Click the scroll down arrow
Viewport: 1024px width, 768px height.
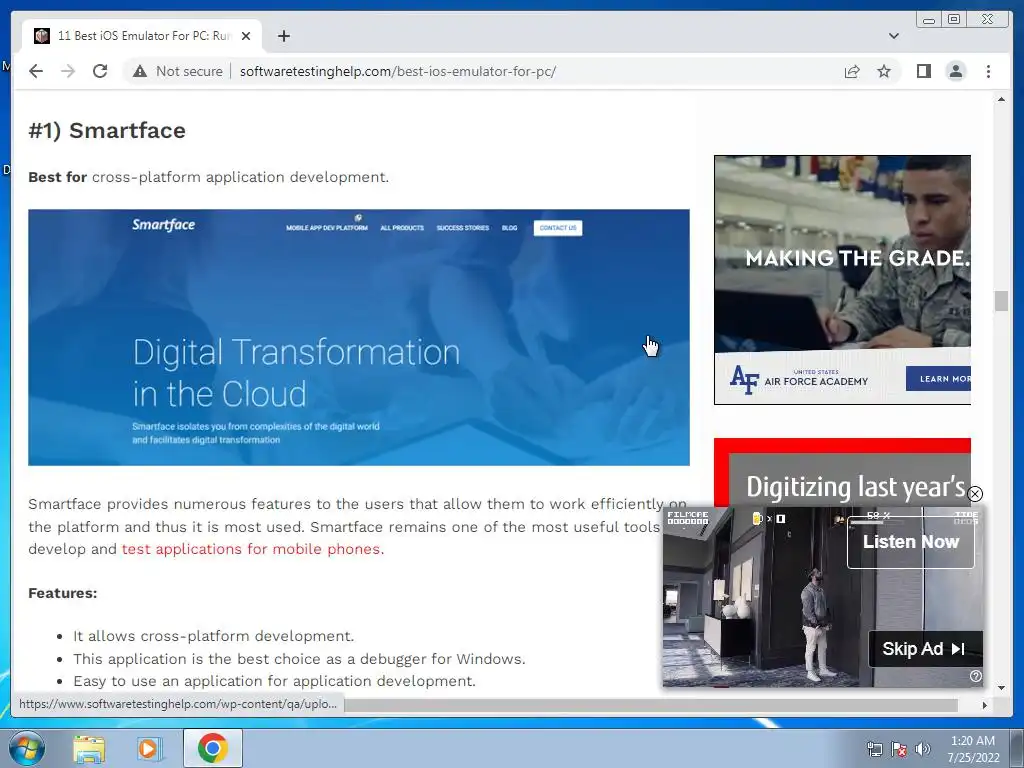(x=1001, y=688)
